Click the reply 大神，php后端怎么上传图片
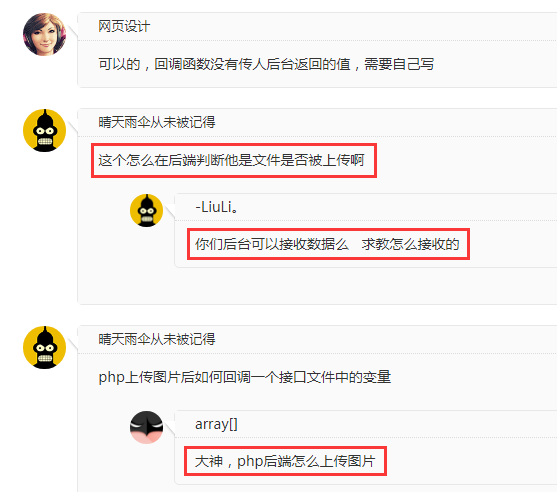The height and width of the screenshot is (492, 557). tap(285, 461)
